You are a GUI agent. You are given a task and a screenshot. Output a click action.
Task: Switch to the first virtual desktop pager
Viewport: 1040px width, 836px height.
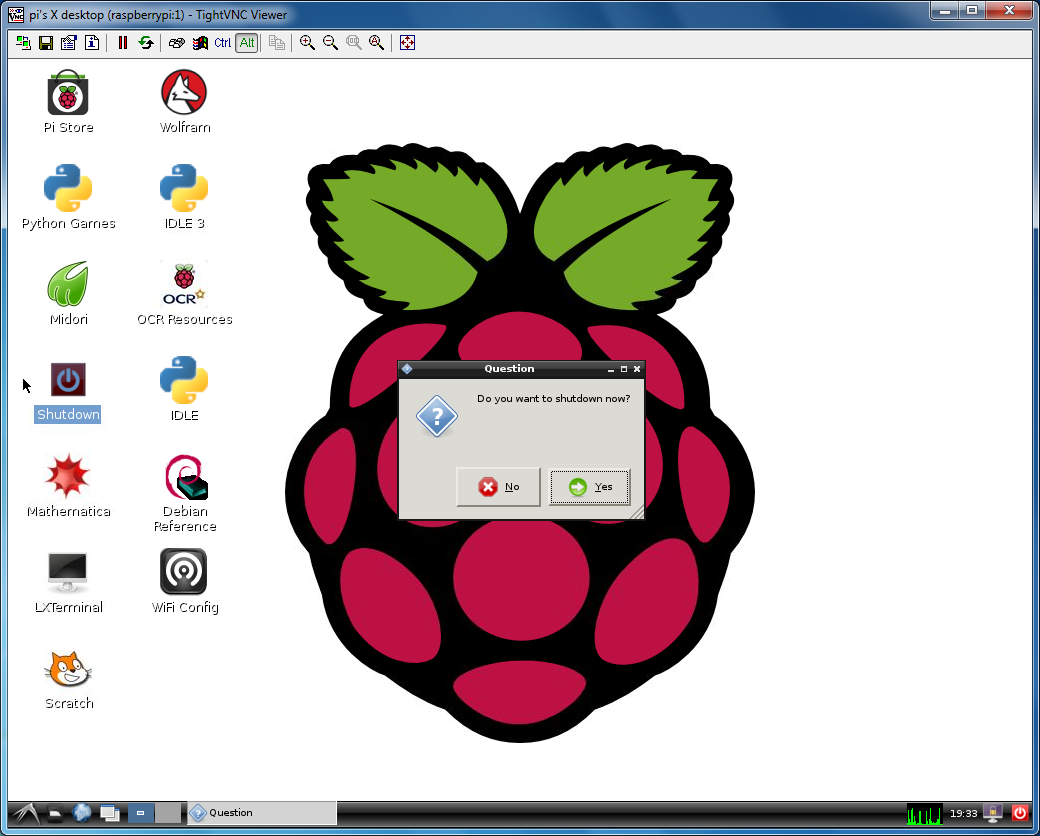[141, 813]
